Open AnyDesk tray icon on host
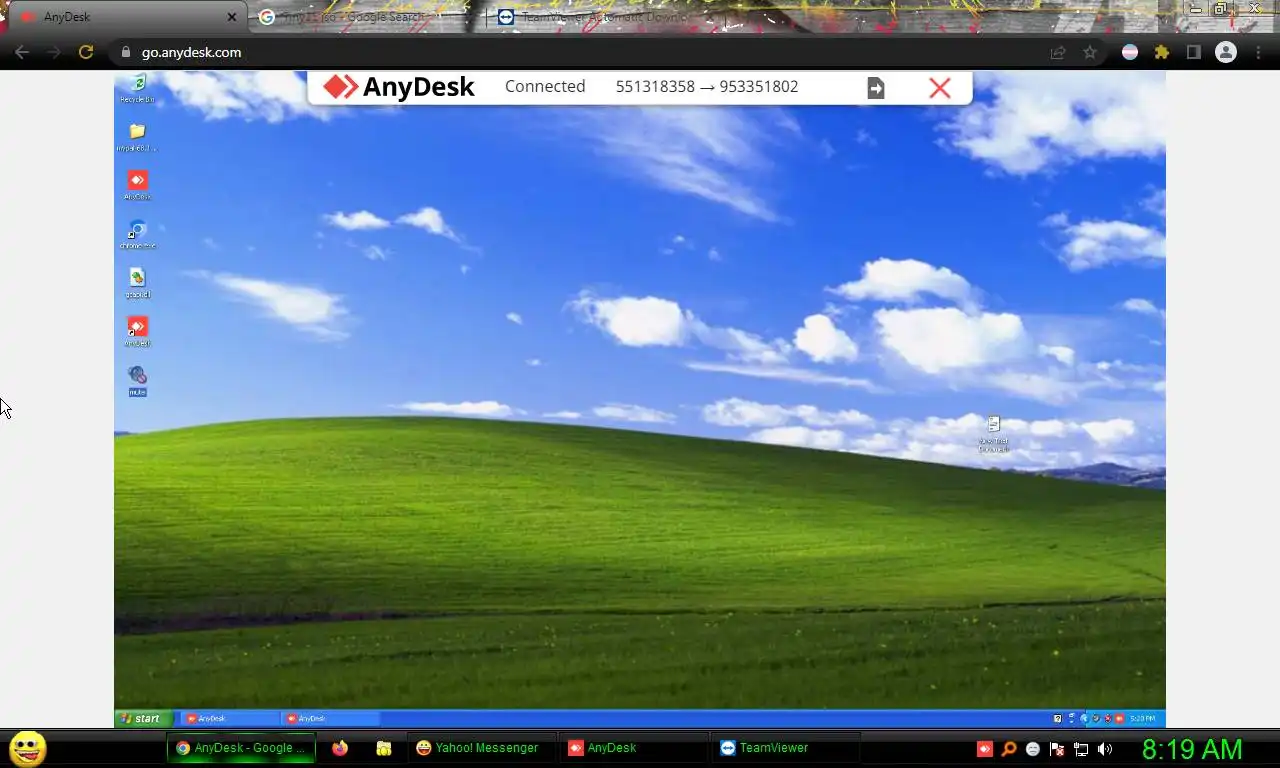 (985, 749)
